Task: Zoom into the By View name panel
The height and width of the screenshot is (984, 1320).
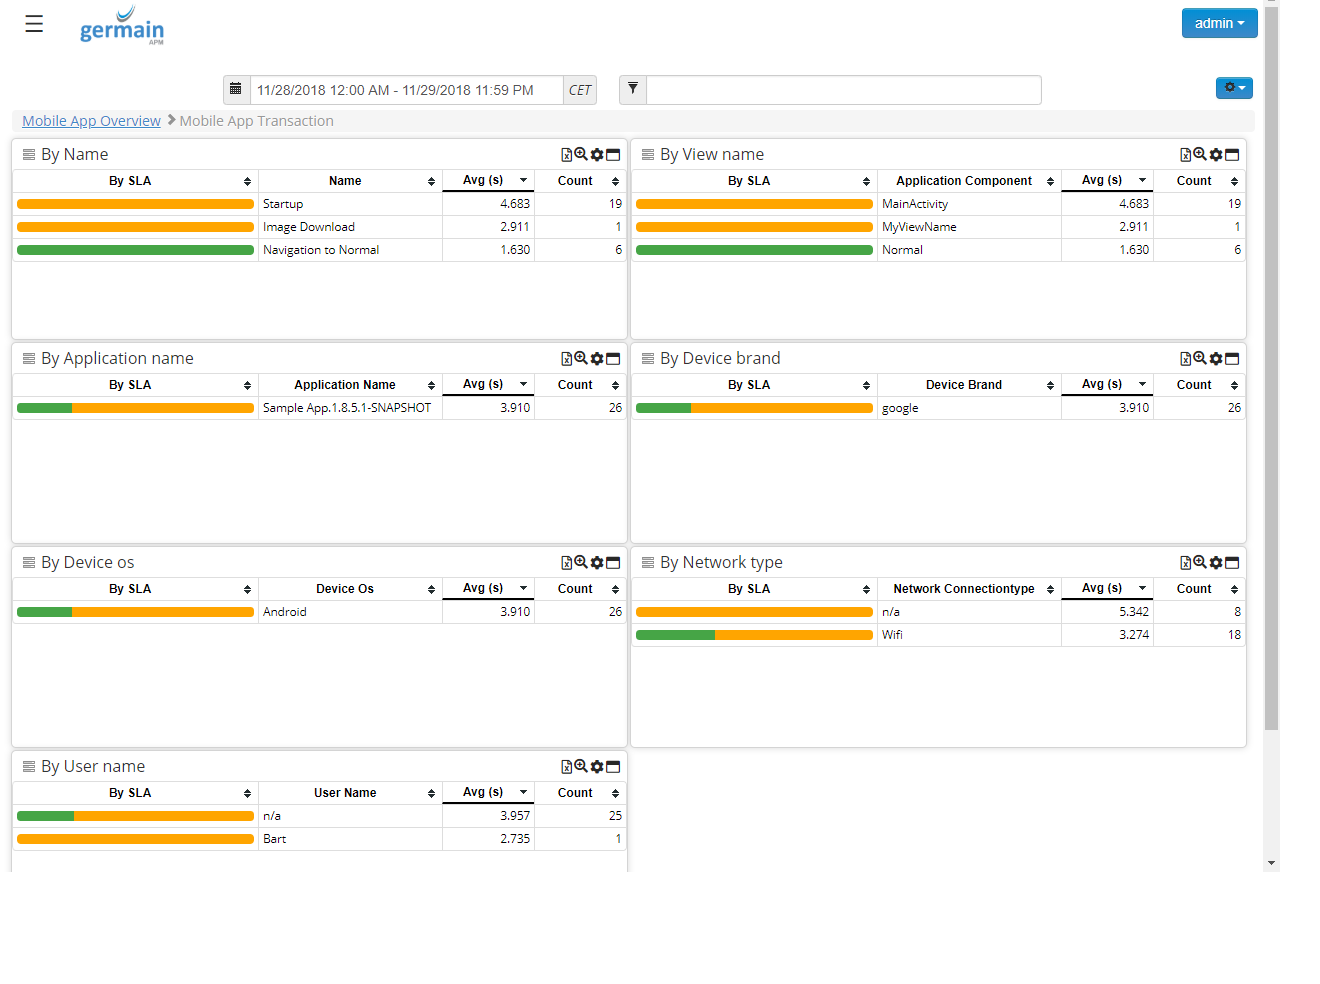Action: point(1199,155)
